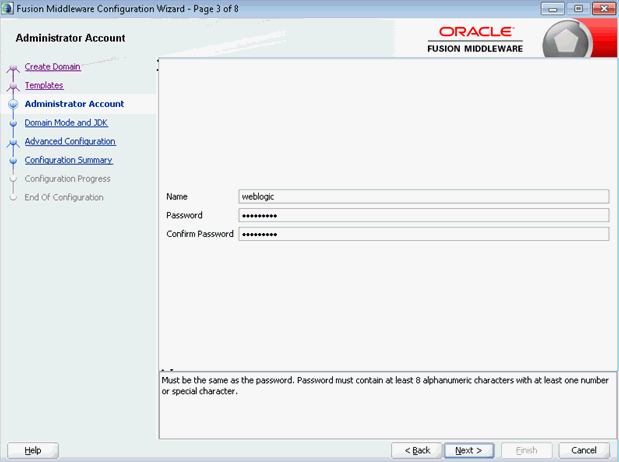The image size is (619, 462).
Task: Click the Confirm Password label
Action: pos(200,234)
